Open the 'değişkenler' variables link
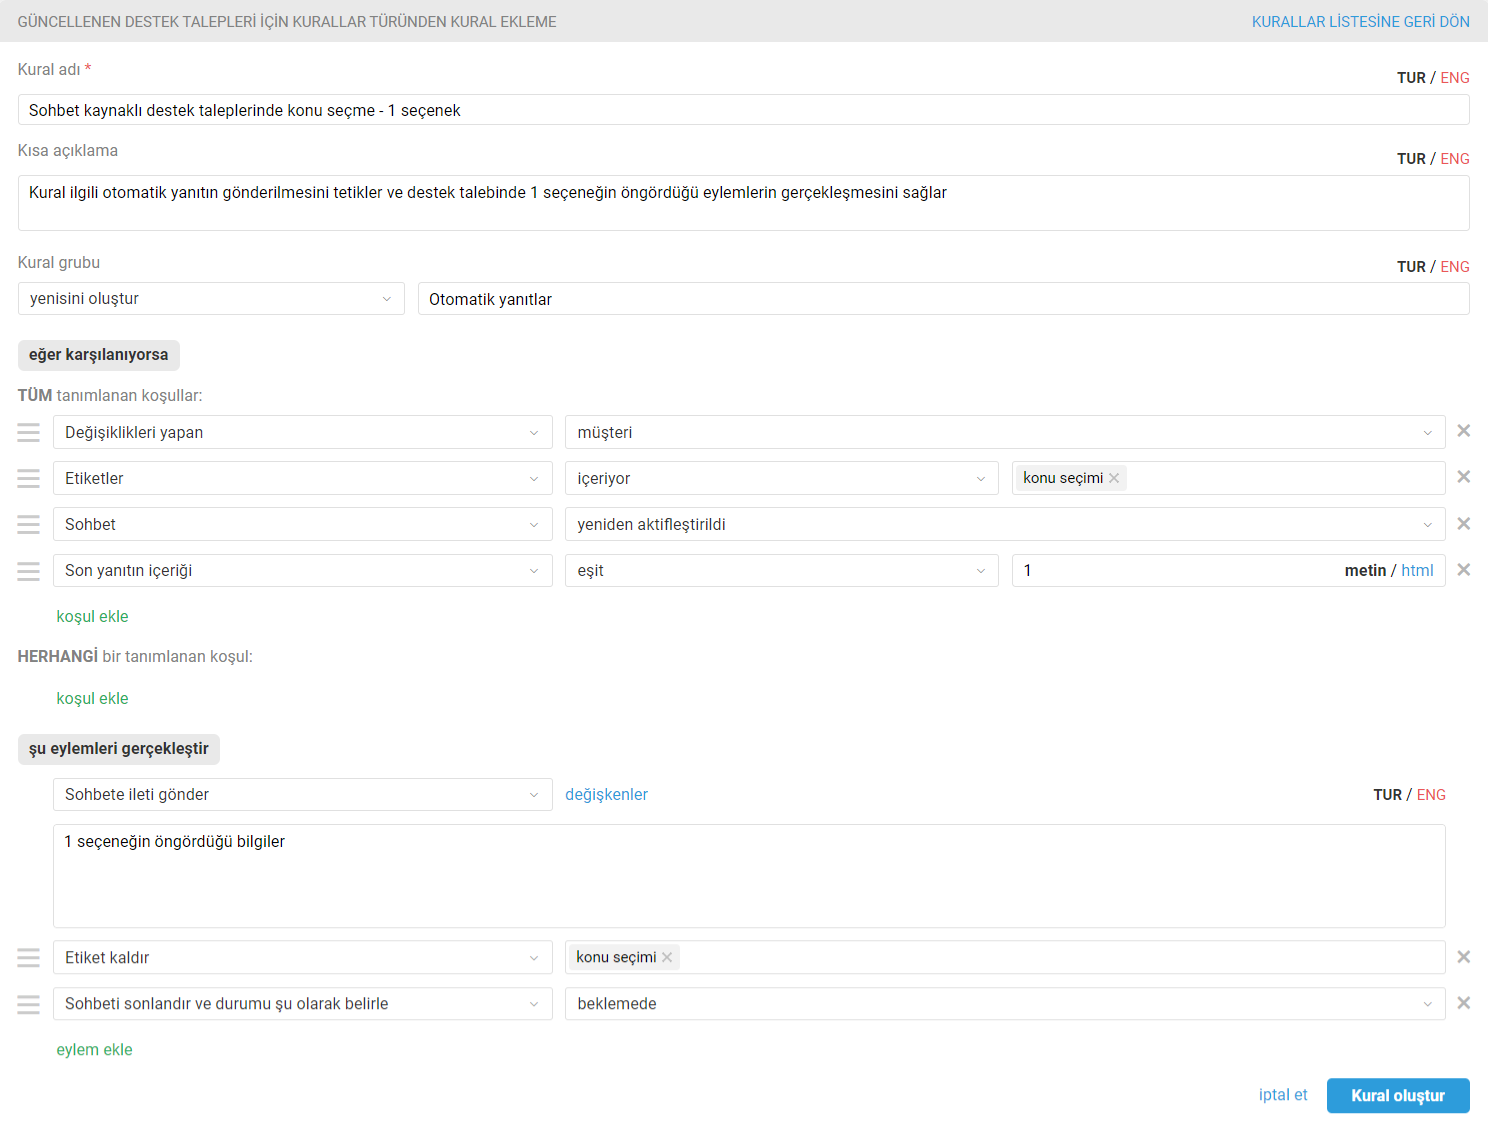The width and height of the screenshot is (1488, 1132). [x=606, y=794]
